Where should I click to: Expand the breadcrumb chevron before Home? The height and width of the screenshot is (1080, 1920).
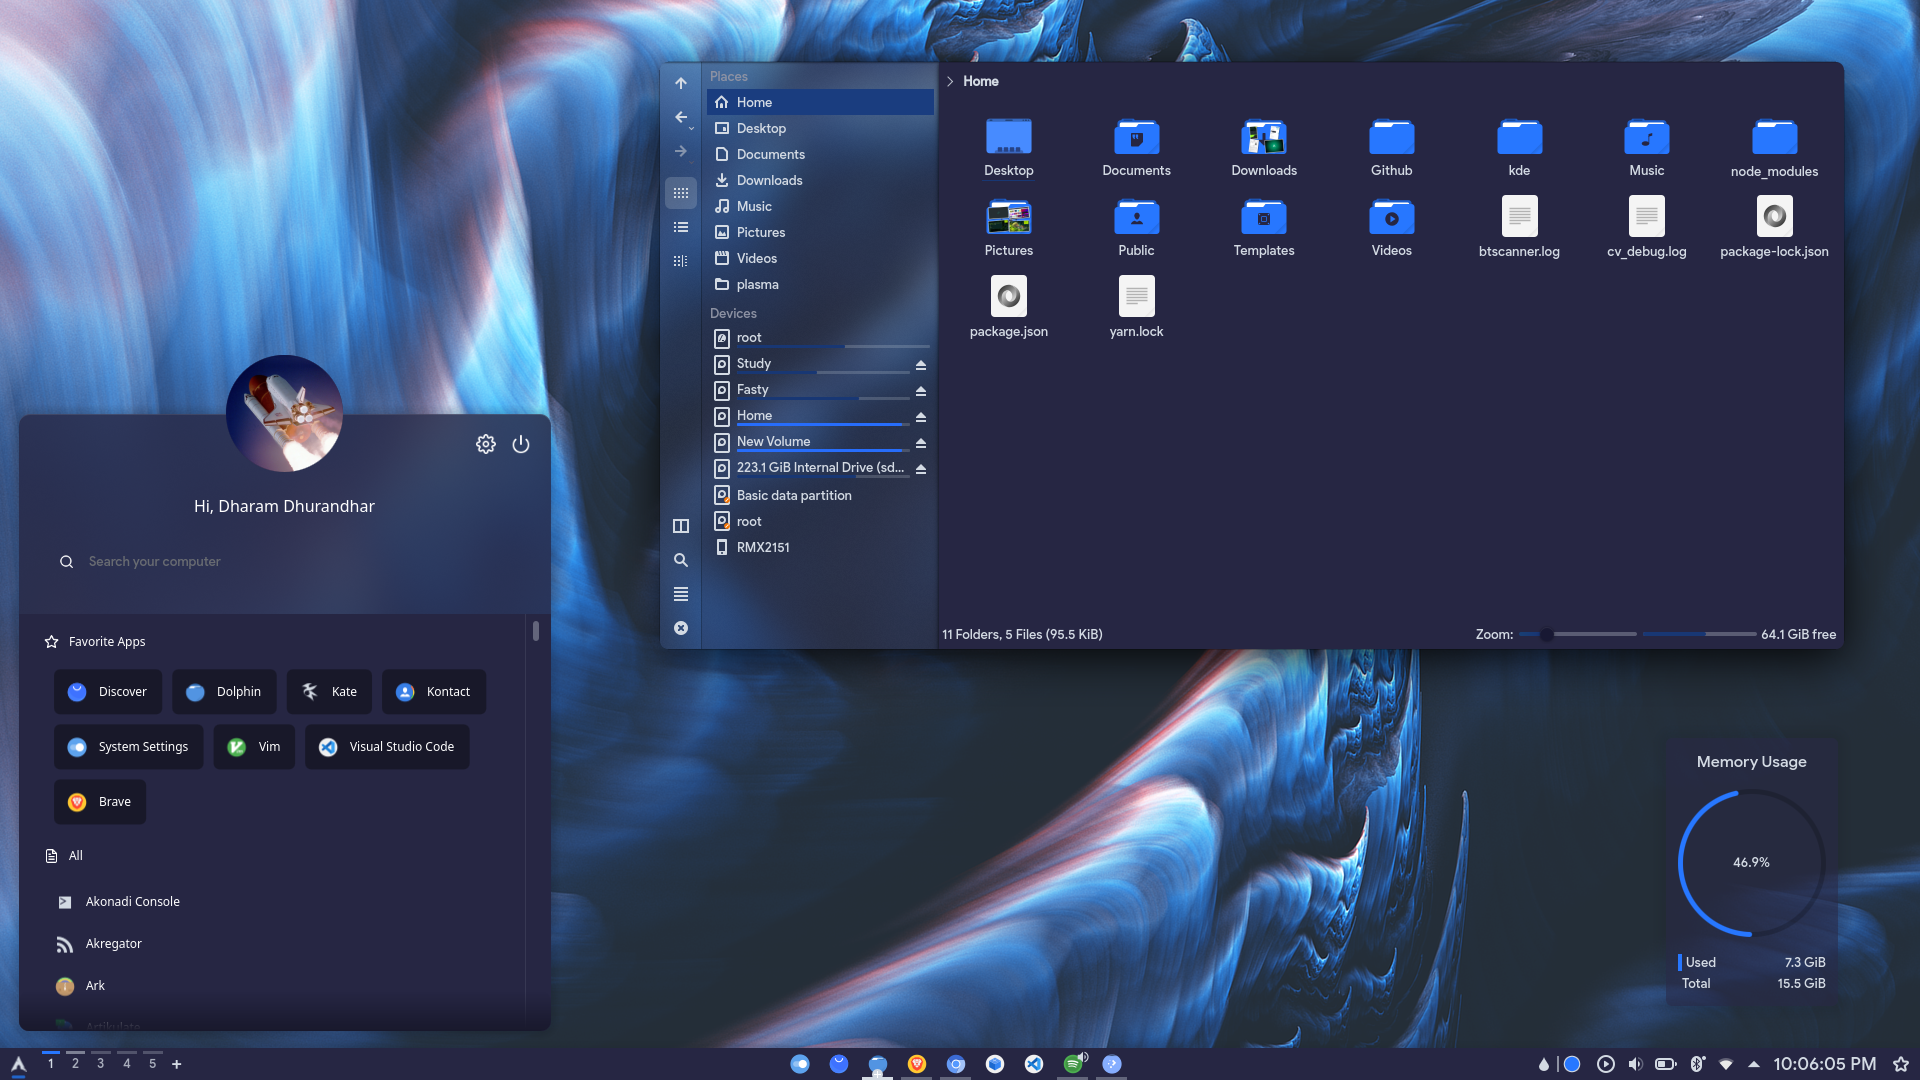click(950, 81)
